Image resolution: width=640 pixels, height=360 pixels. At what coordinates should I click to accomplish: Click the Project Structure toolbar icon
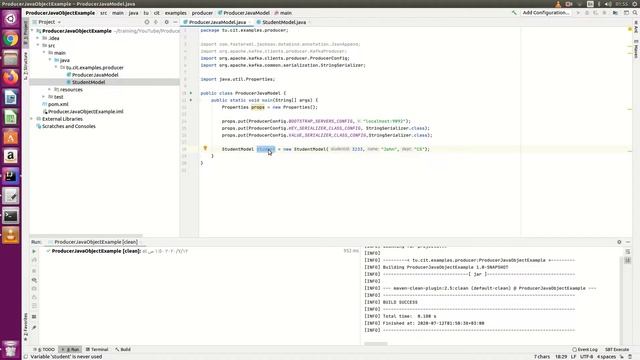coord(615,13)
